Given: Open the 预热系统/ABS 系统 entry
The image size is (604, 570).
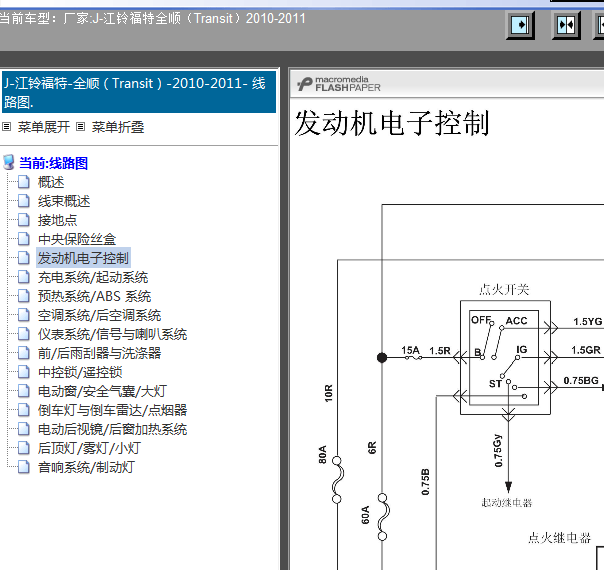Looking at the screenshot, I should coord(94,296).
